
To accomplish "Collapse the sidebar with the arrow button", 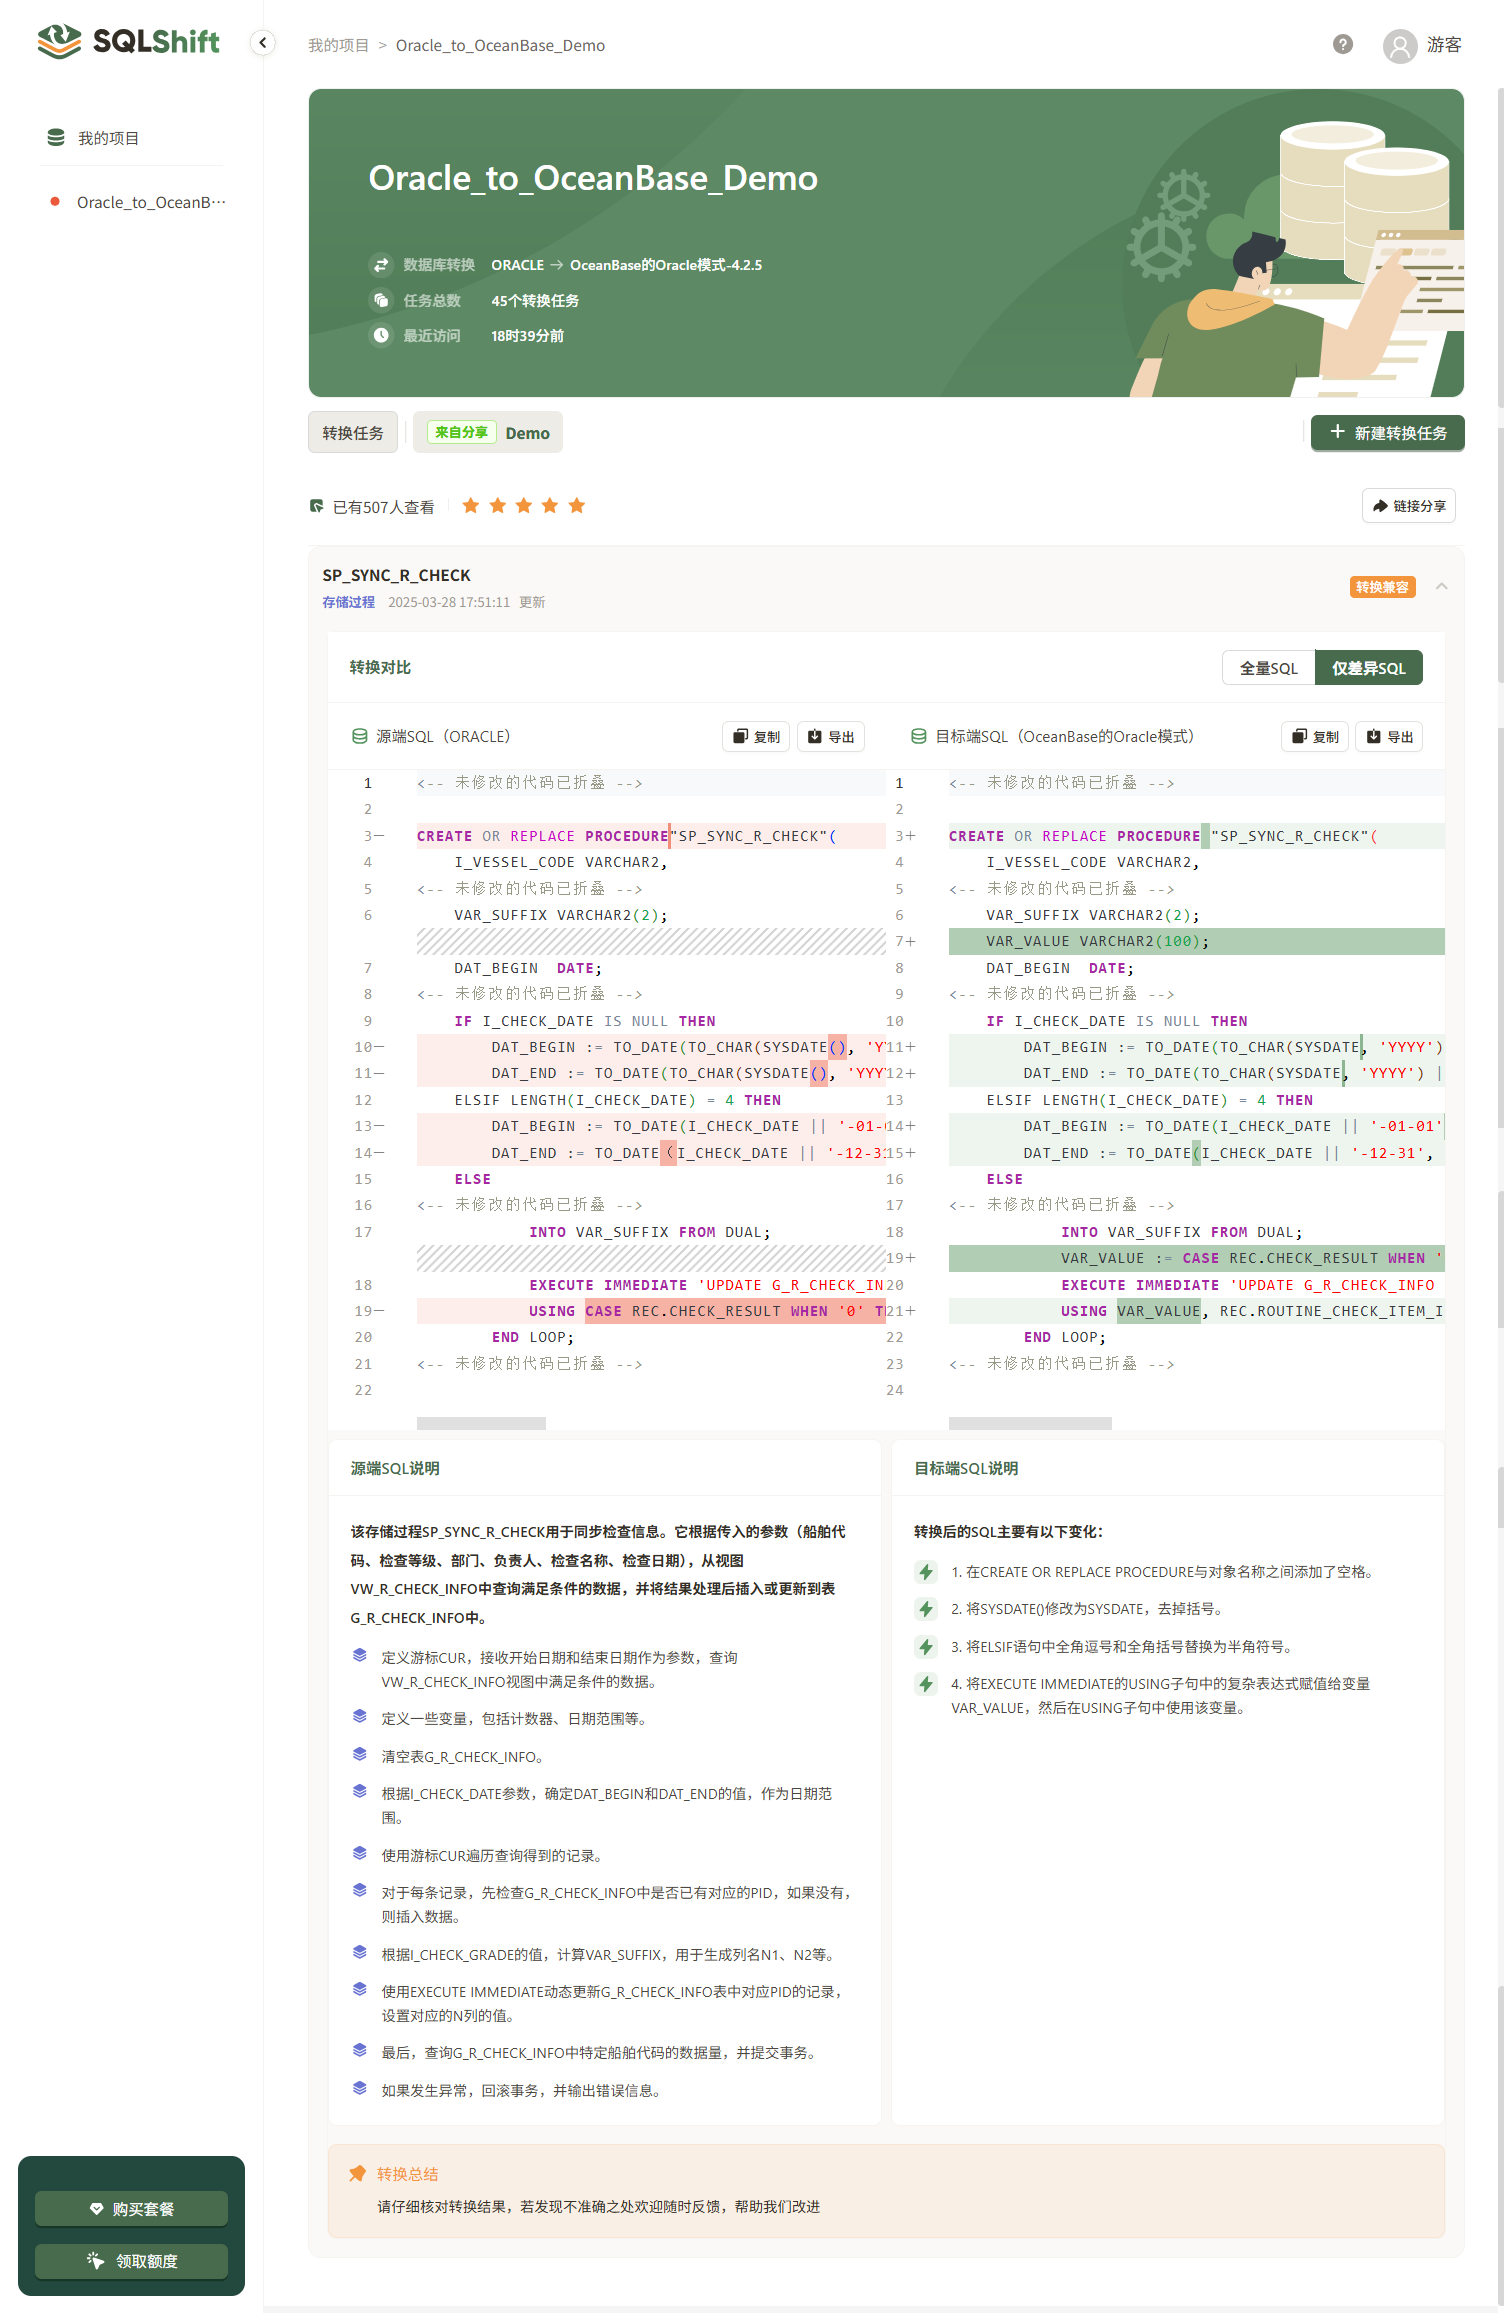I will [263, 43].
